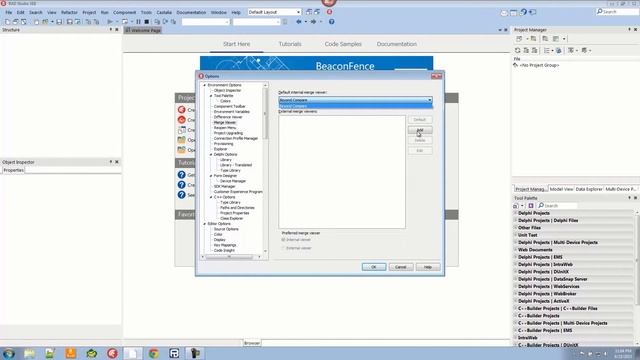Open the File menu
This screenshot has height=360, width=640.
pos(9,12)
